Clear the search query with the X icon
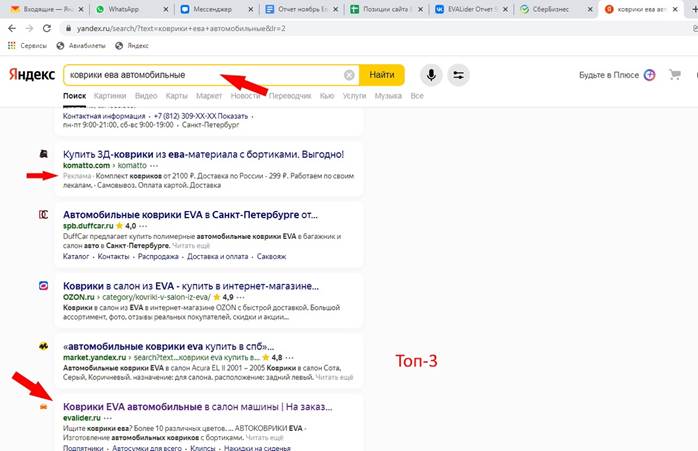698x451 pixels. (349, 75)
